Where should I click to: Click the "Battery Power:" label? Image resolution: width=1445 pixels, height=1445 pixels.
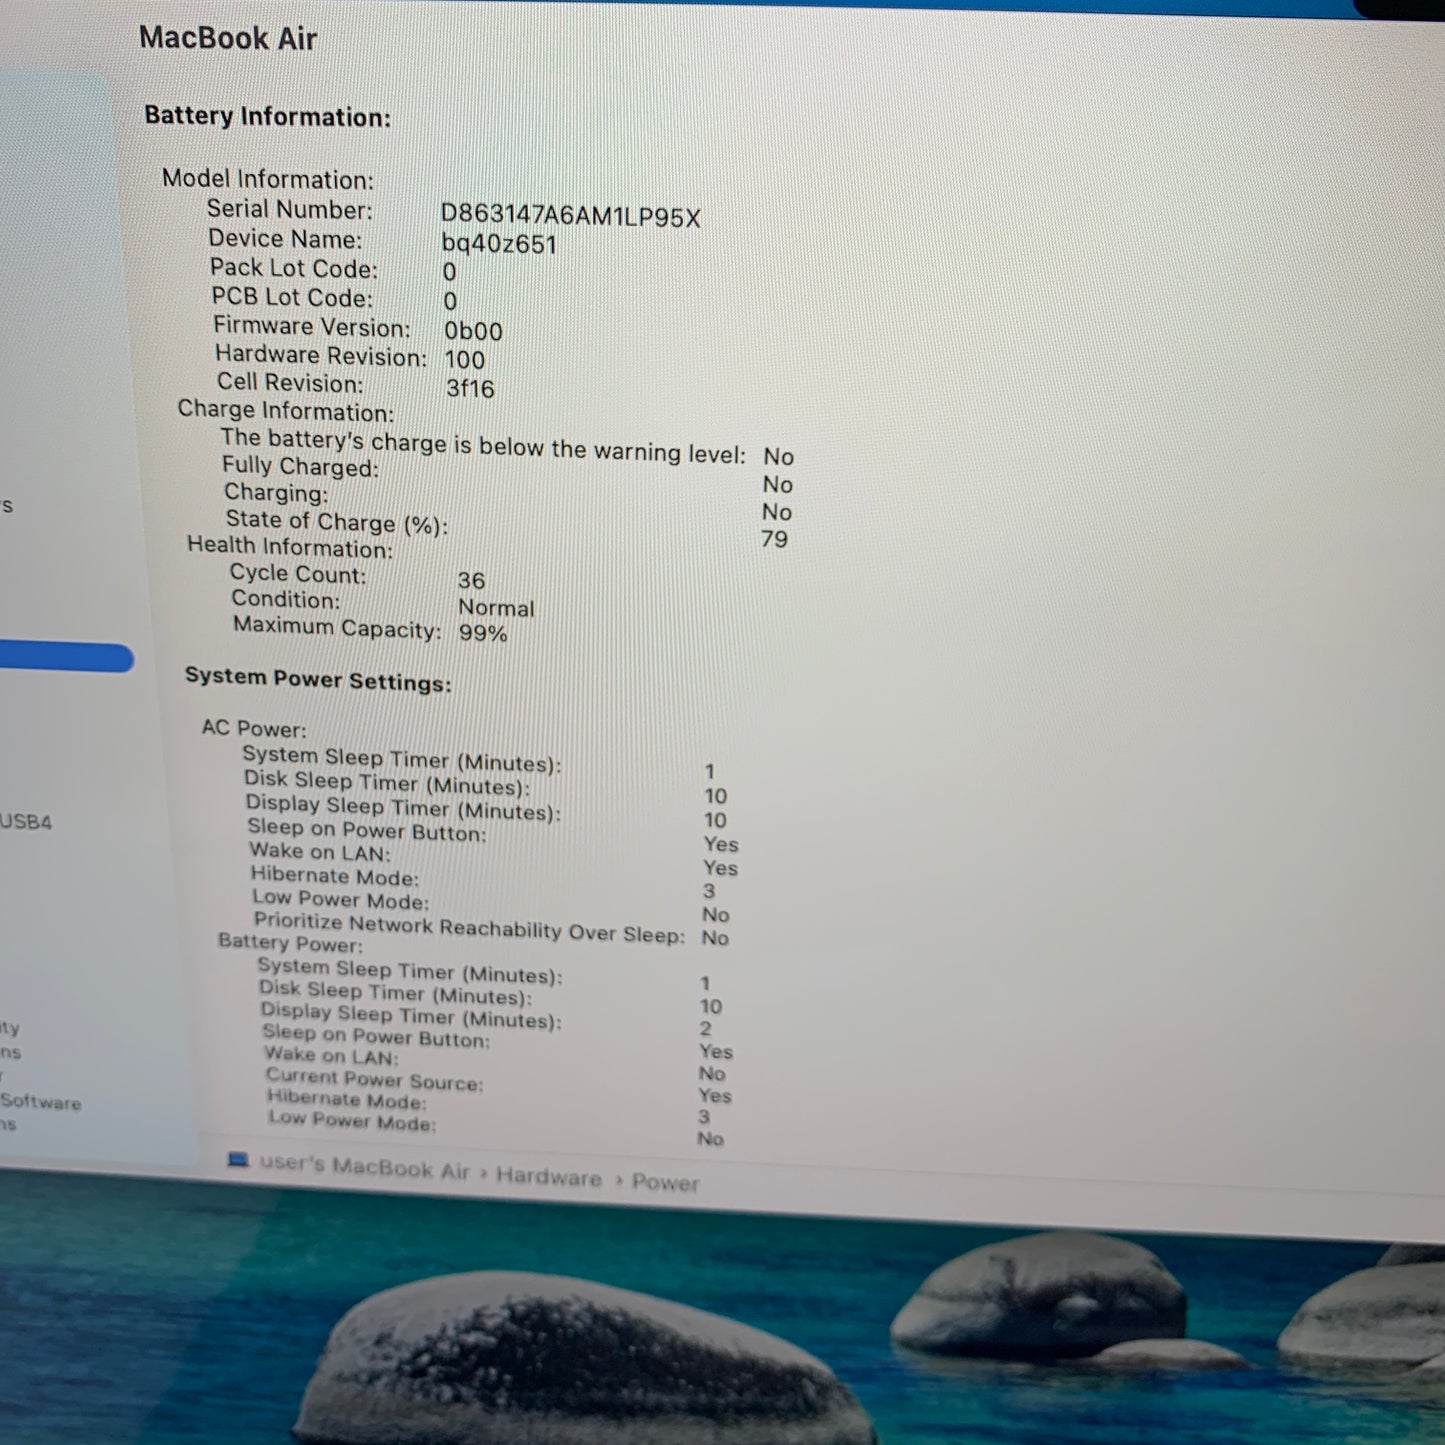[x=290, y=943]
